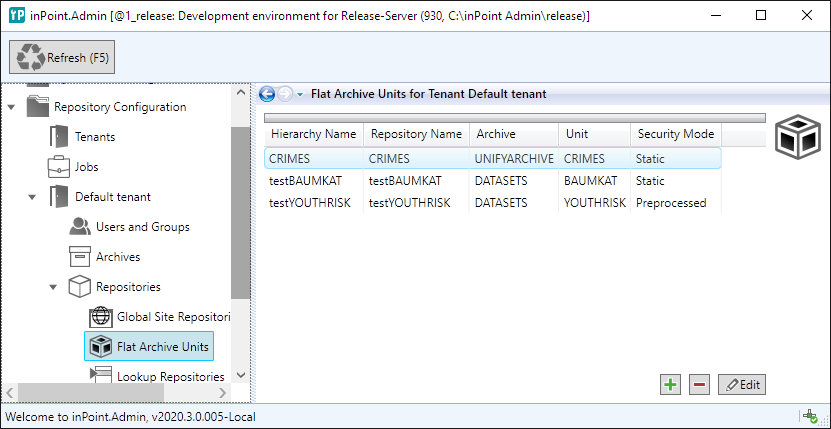The width and height of the screenshot is (831, 429).
Task: Click the Repositories cube icon
Action: pyautogui.click(x=80, y=287)
